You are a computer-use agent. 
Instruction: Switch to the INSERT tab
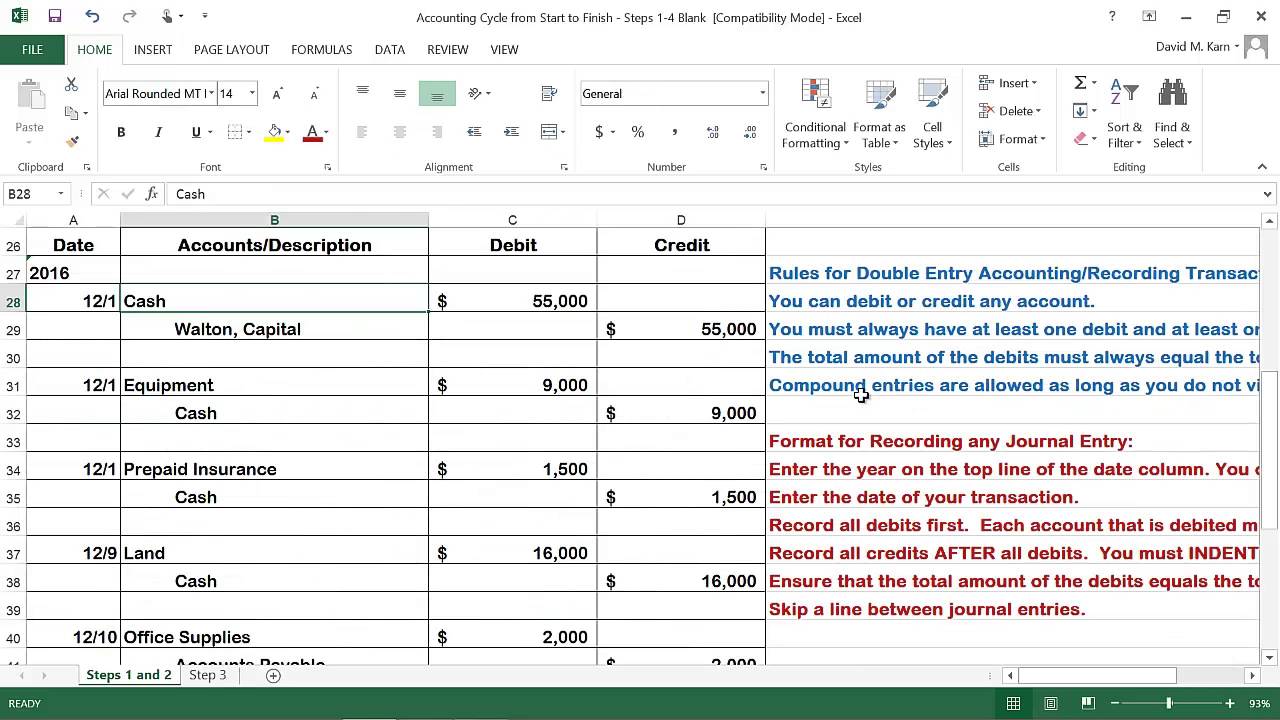tap(153, 49)
